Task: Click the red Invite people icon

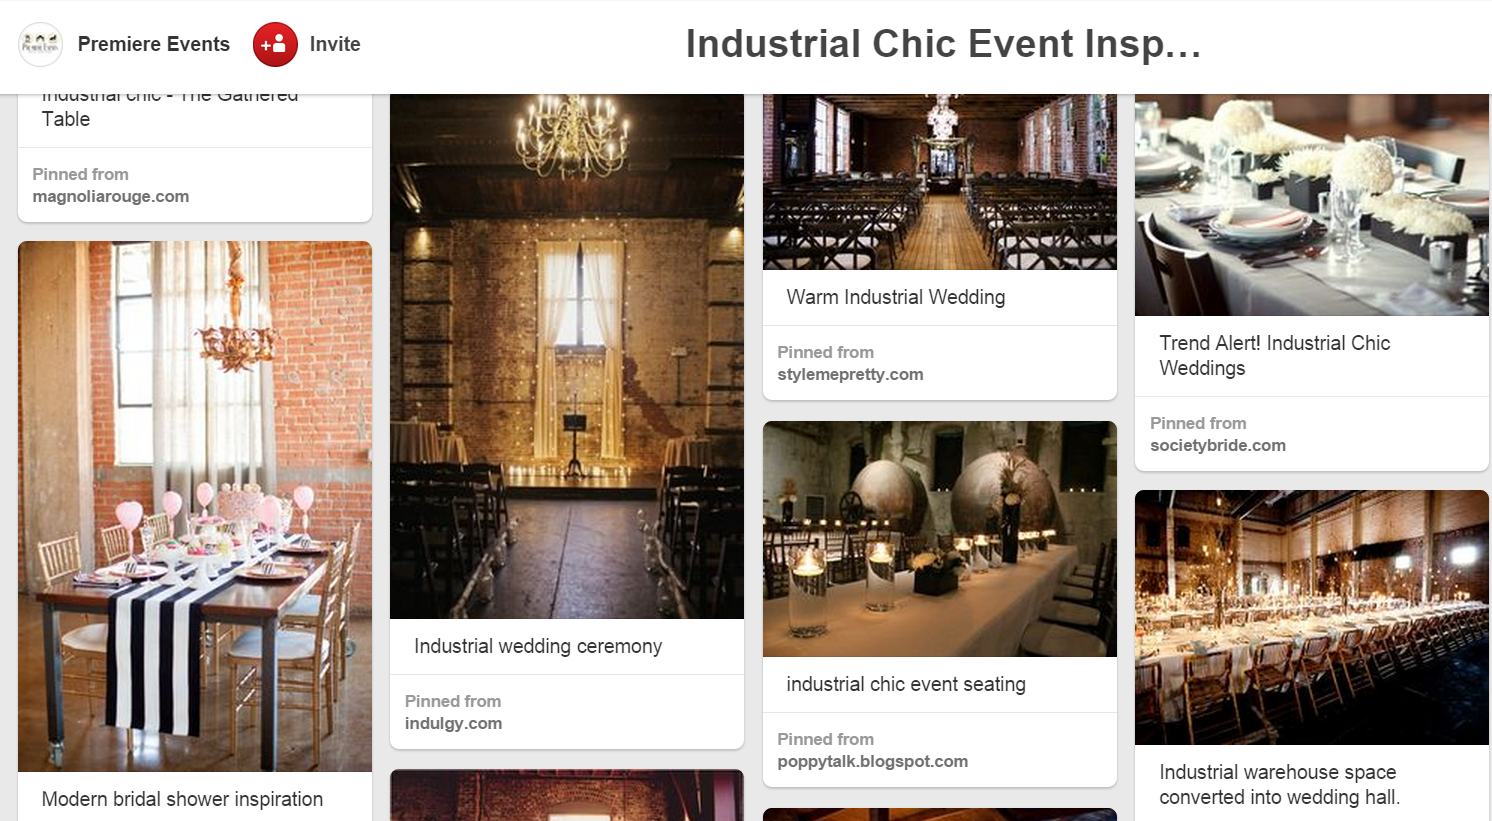Action: pyautogui.click(x=275, y=44)
